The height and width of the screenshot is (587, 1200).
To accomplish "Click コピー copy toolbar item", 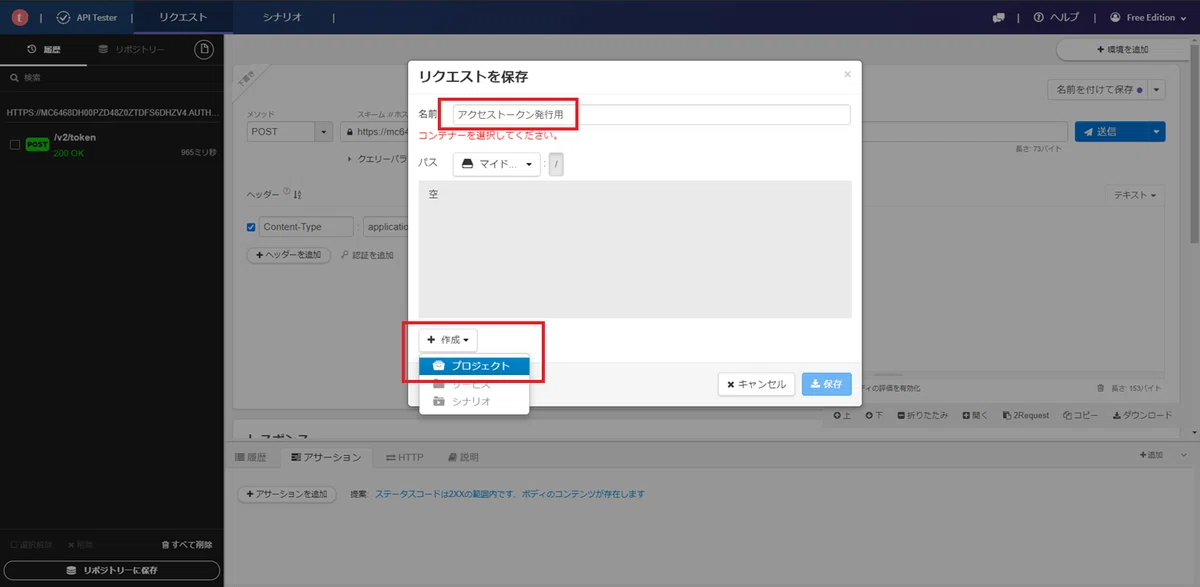I will tap(1080, 415).
